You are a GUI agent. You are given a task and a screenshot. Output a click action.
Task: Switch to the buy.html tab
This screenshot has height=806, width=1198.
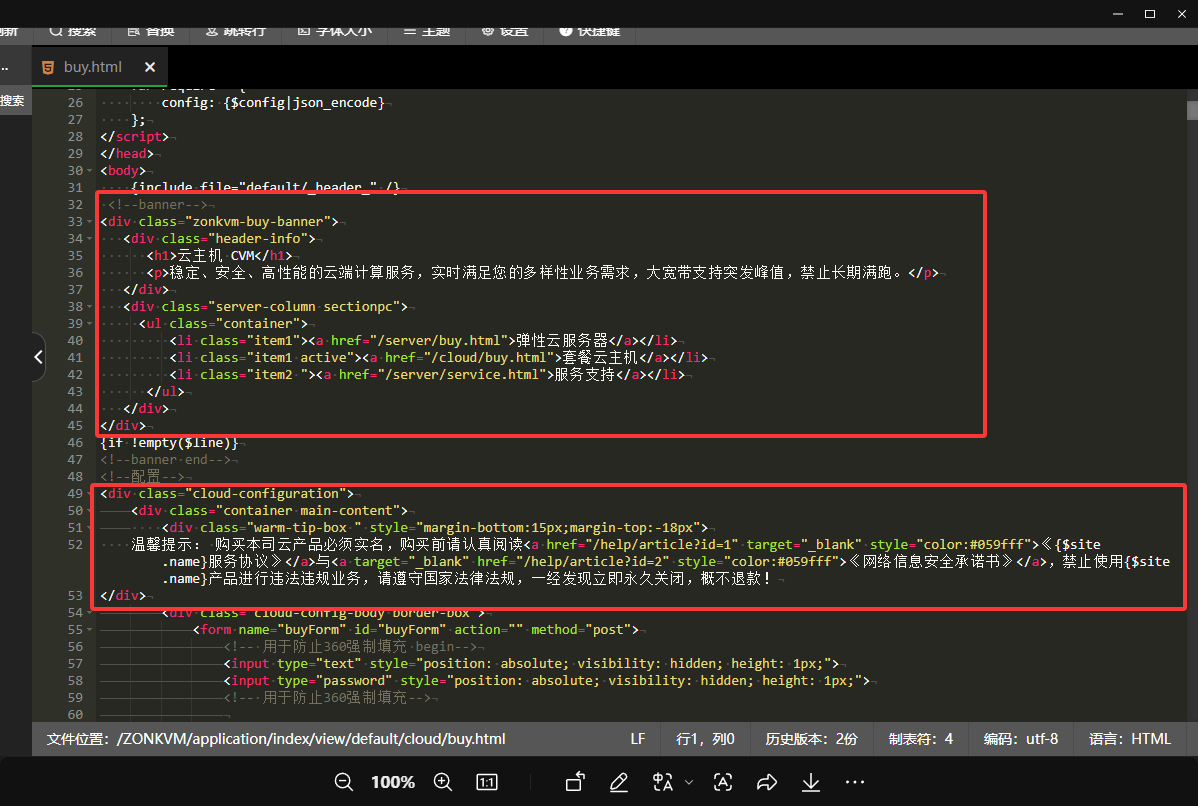pos(92,67)
